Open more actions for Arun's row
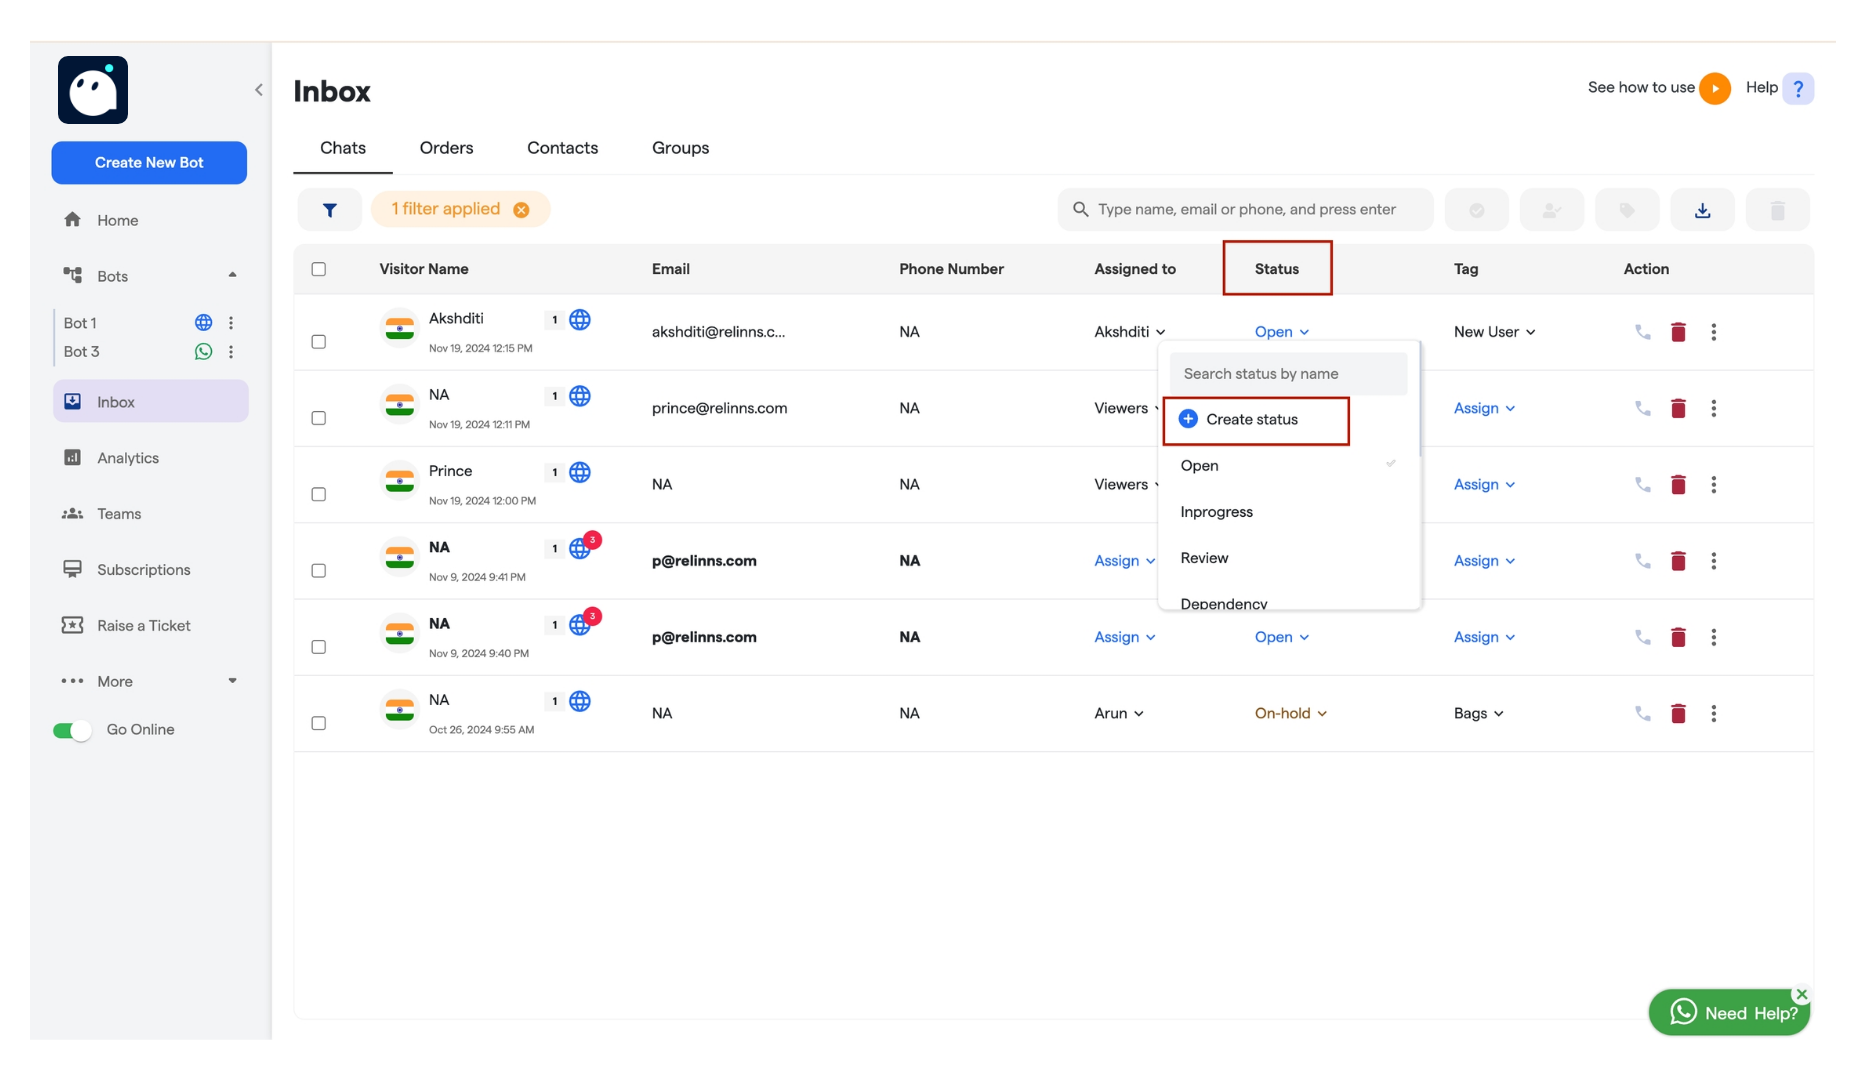 tap(1713, 714)
